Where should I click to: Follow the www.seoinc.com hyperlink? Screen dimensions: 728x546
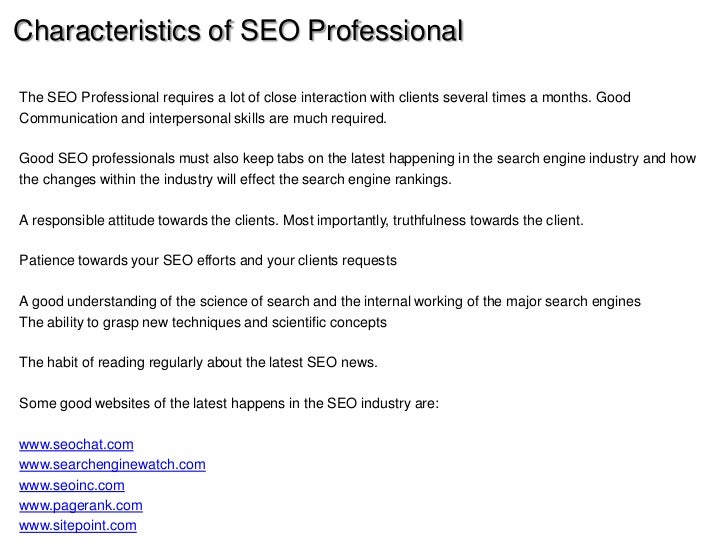72,485
